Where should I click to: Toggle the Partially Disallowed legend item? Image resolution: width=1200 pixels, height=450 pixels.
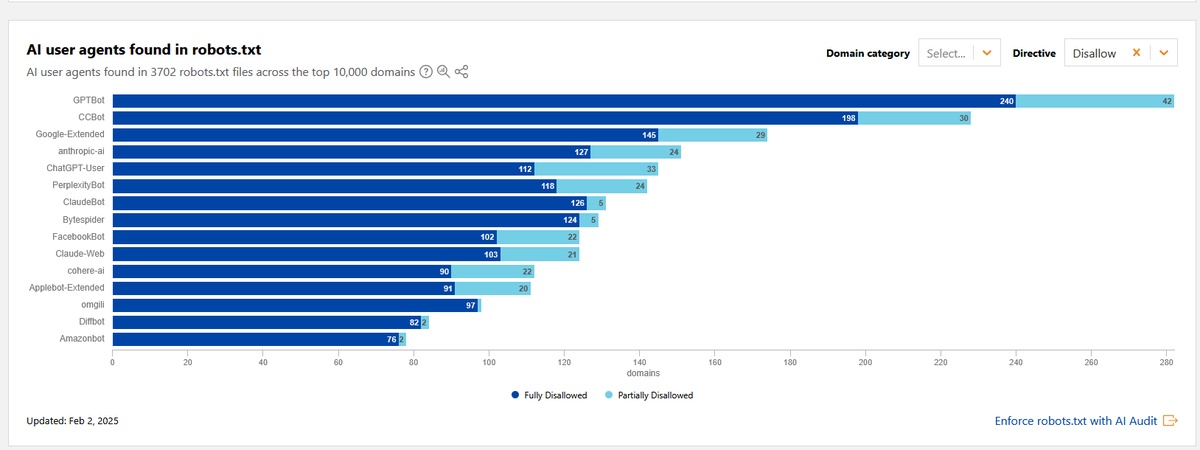pyautogui.click(x=648, y=395)
